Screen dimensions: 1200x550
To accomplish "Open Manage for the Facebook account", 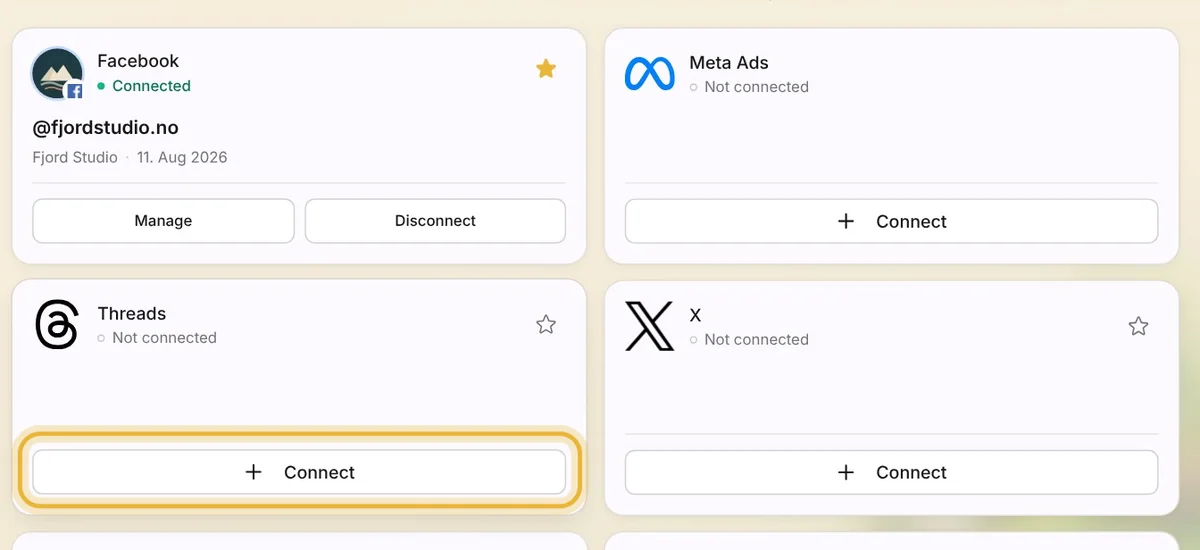I will point(163,221).
